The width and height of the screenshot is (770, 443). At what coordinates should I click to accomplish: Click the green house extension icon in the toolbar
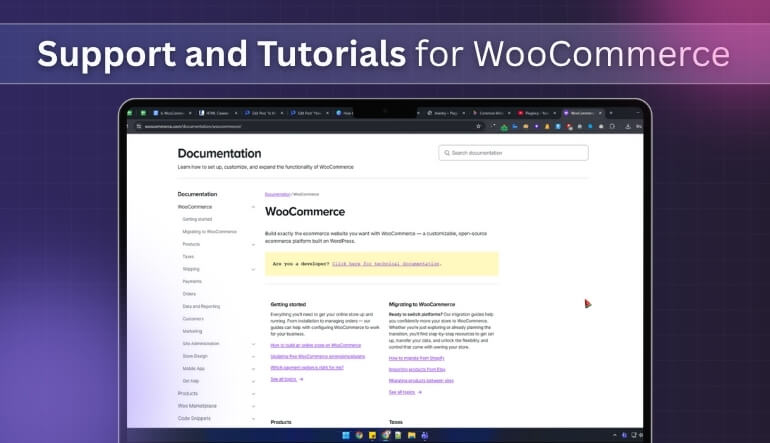(504, 127)
